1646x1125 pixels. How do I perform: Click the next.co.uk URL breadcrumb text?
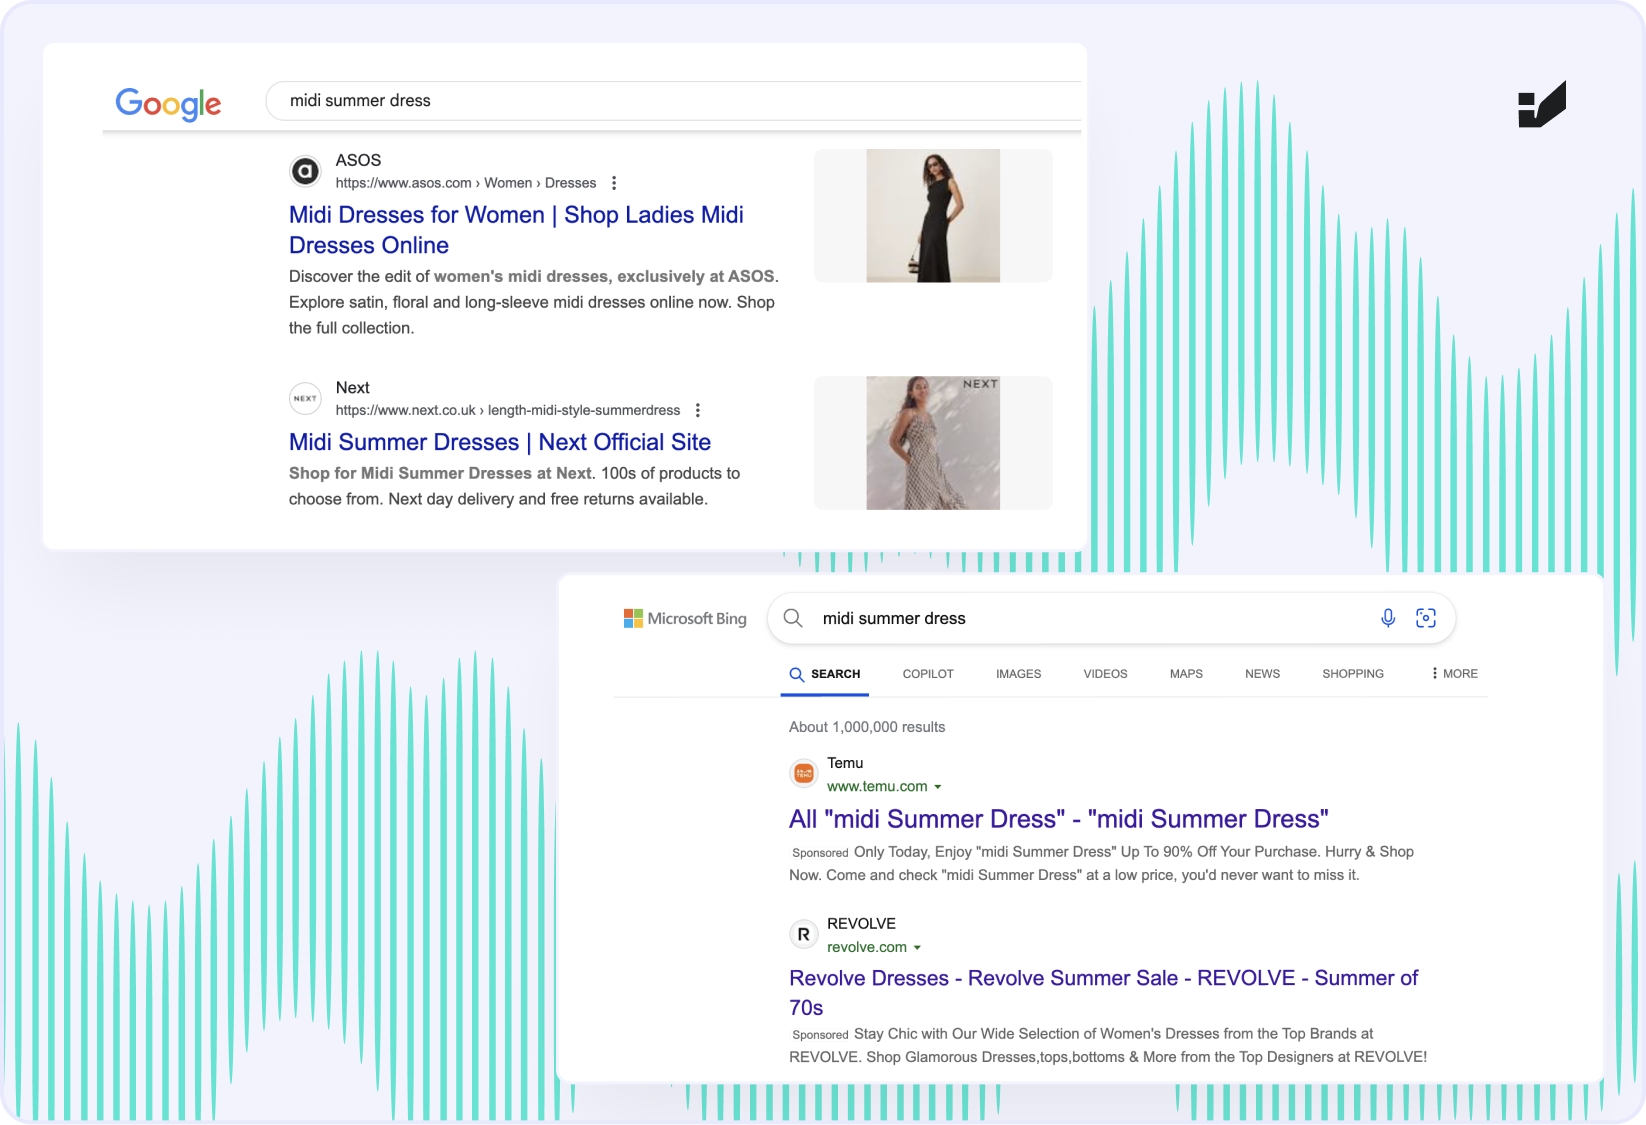point(508,410)
